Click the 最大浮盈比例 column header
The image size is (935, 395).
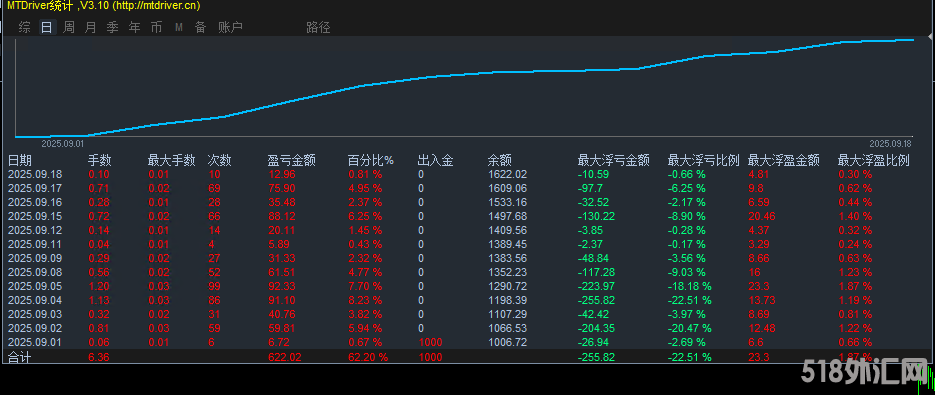pos(874,161)
